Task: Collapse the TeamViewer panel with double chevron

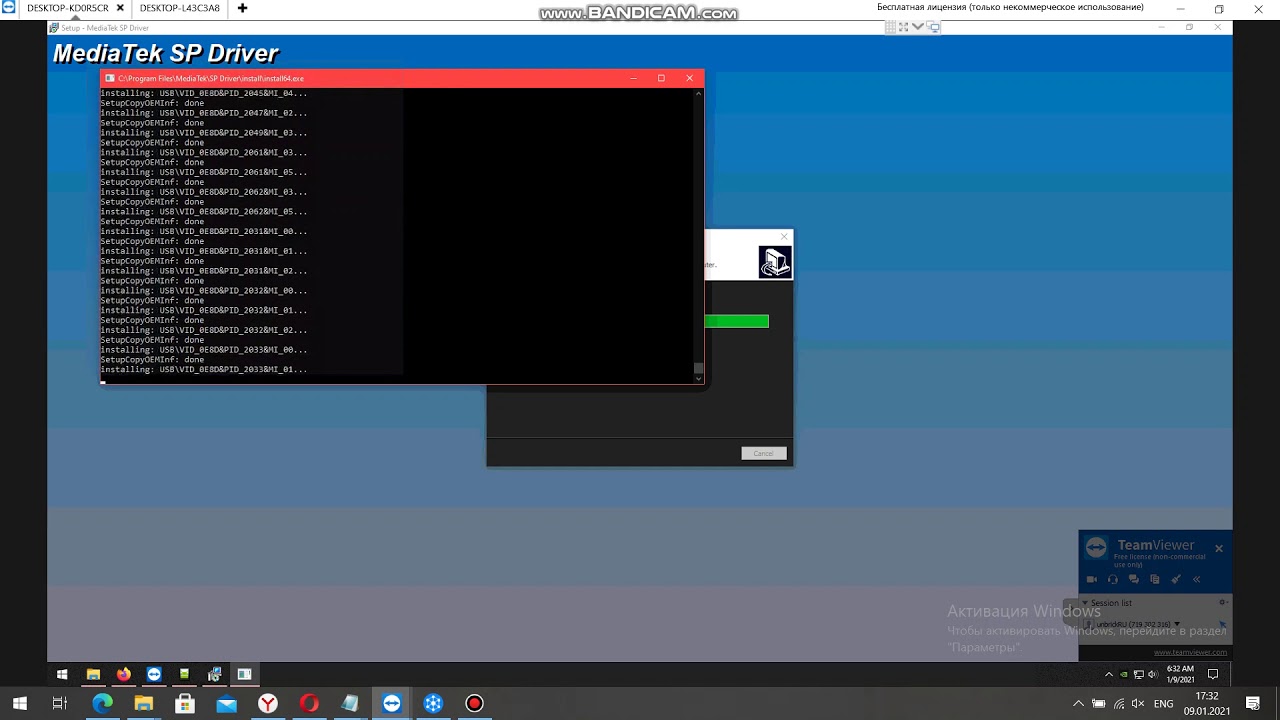Action: tap(1196, 579)
